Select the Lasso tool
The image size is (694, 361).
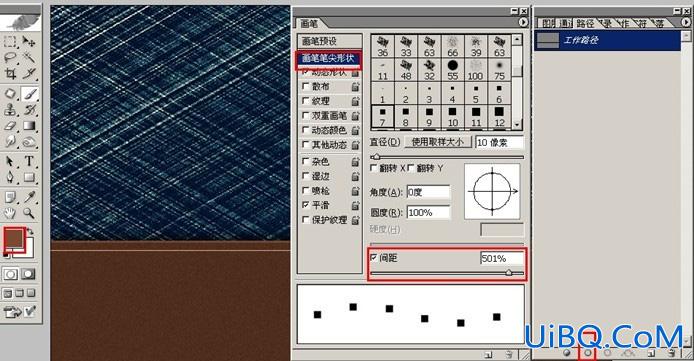pos(10,58)
